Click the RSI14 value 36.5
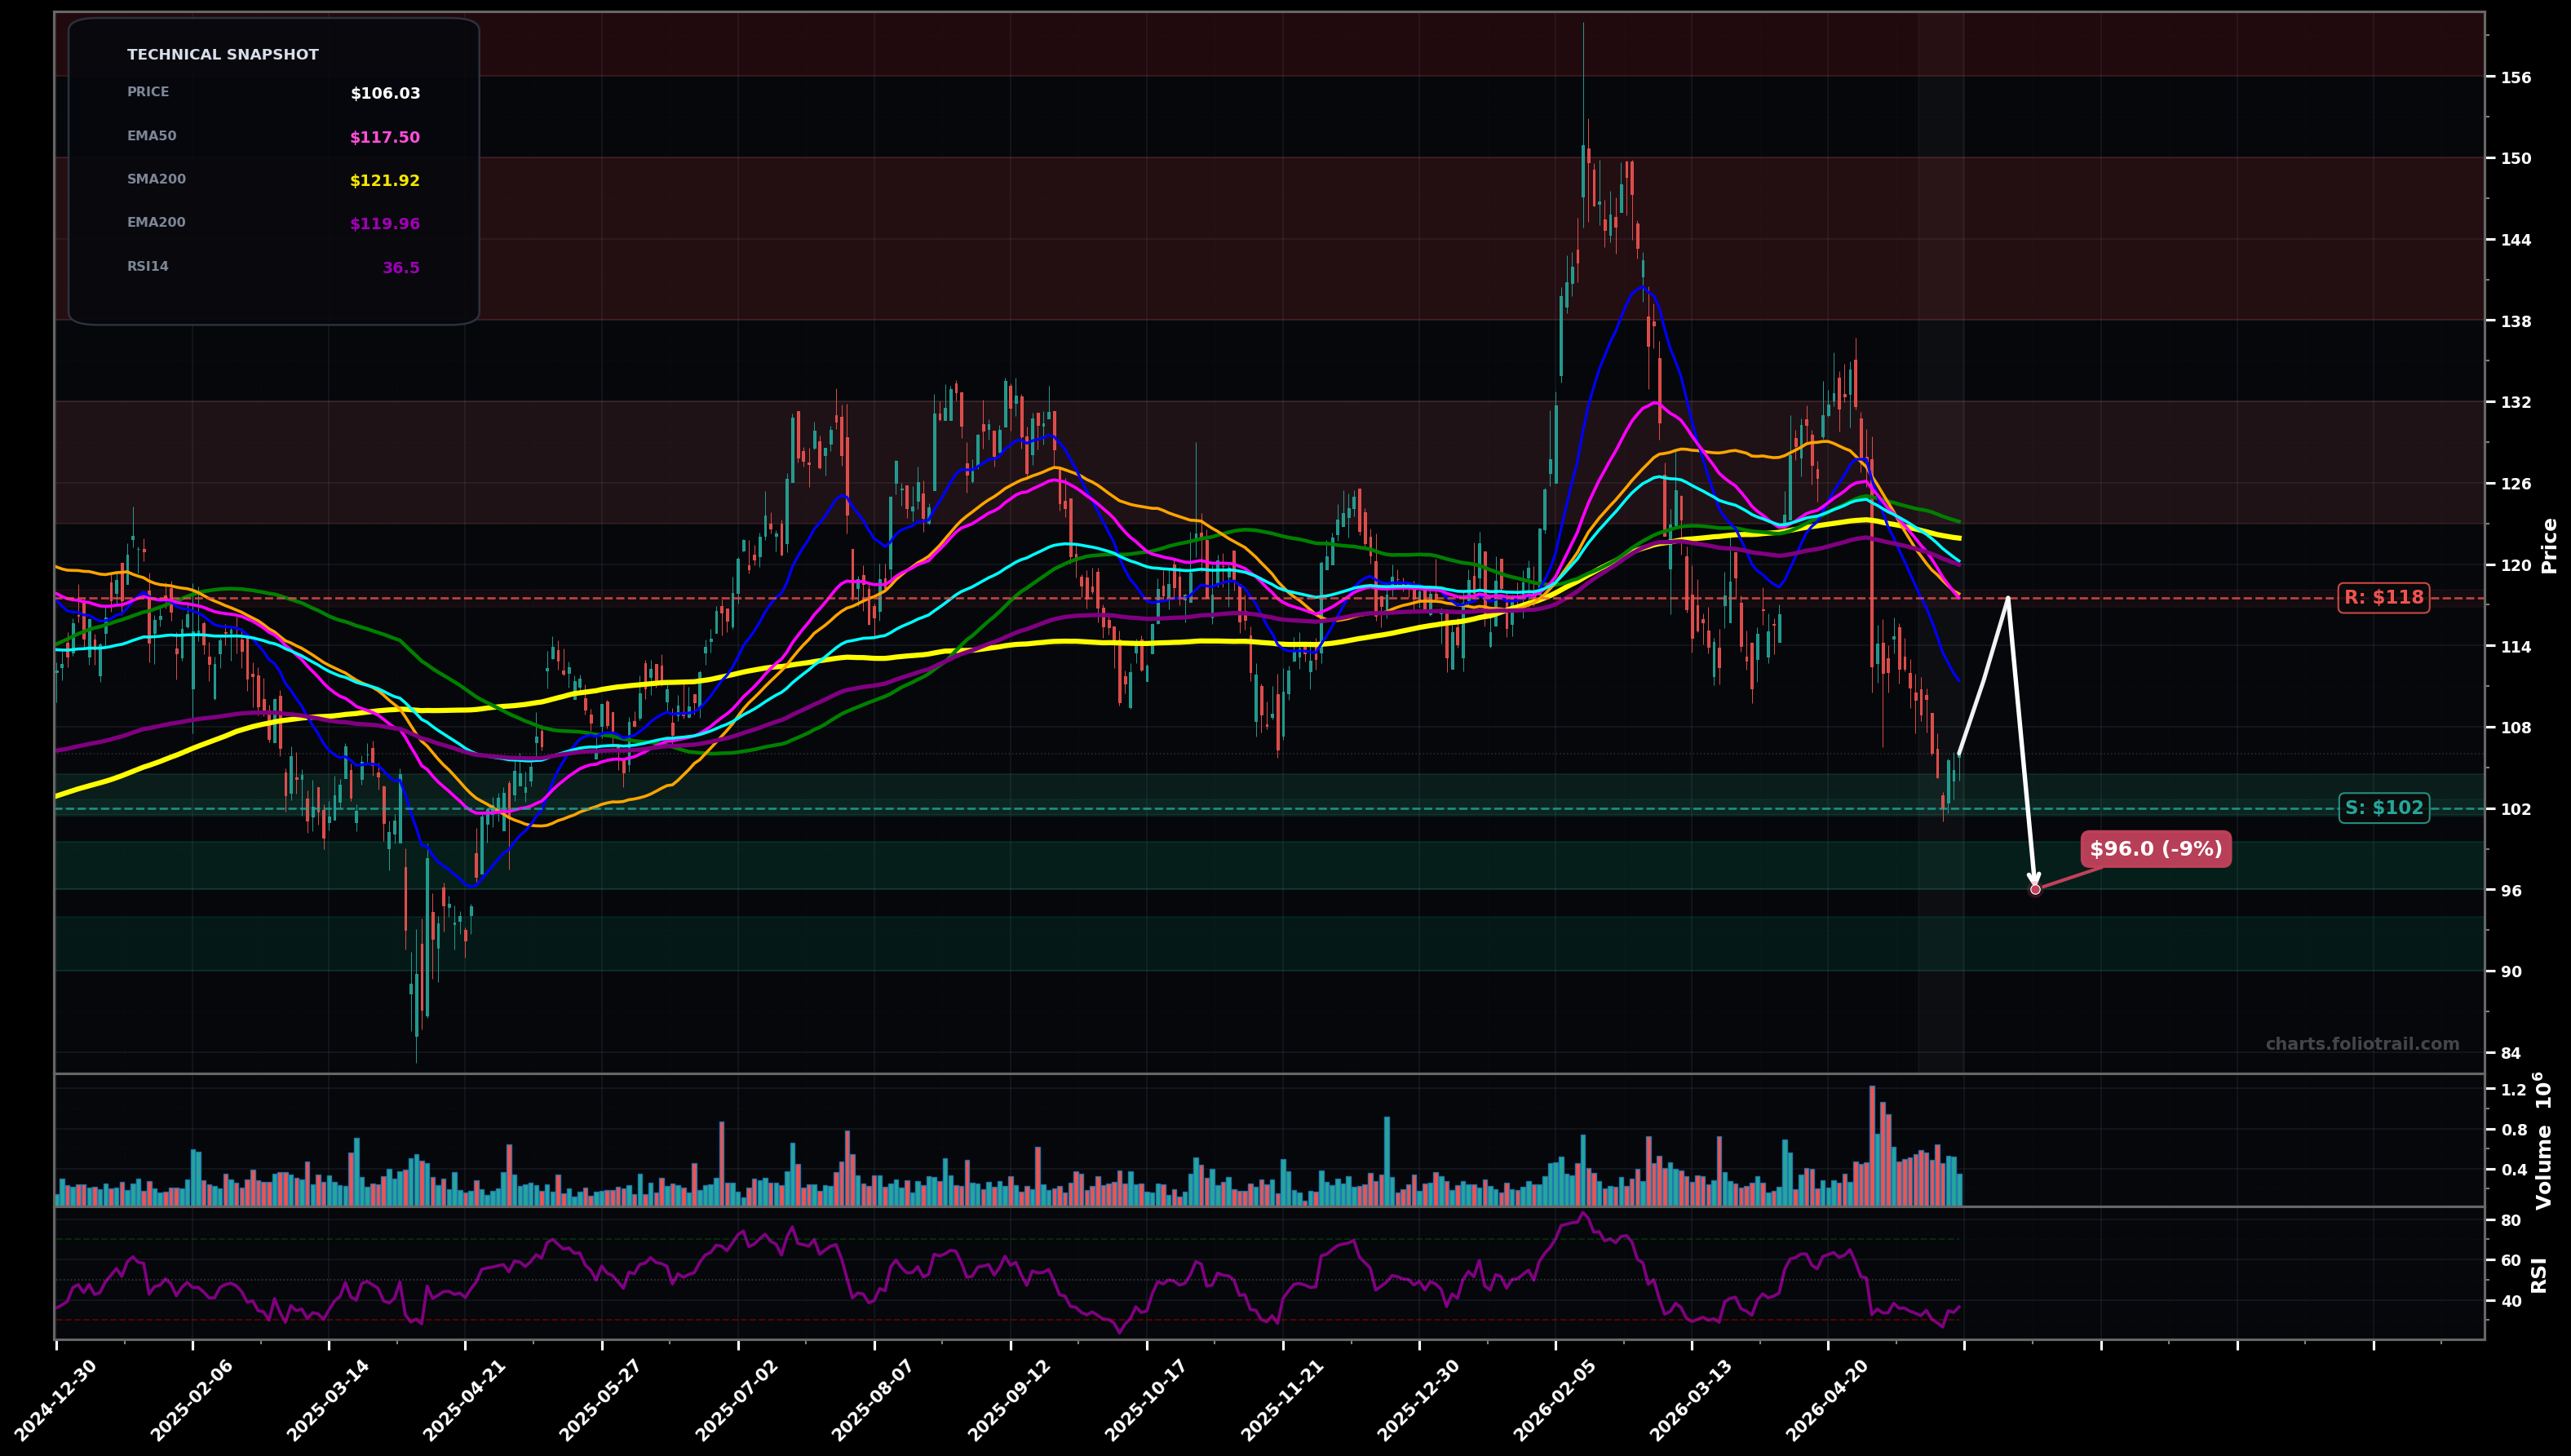 click(401, 268)
